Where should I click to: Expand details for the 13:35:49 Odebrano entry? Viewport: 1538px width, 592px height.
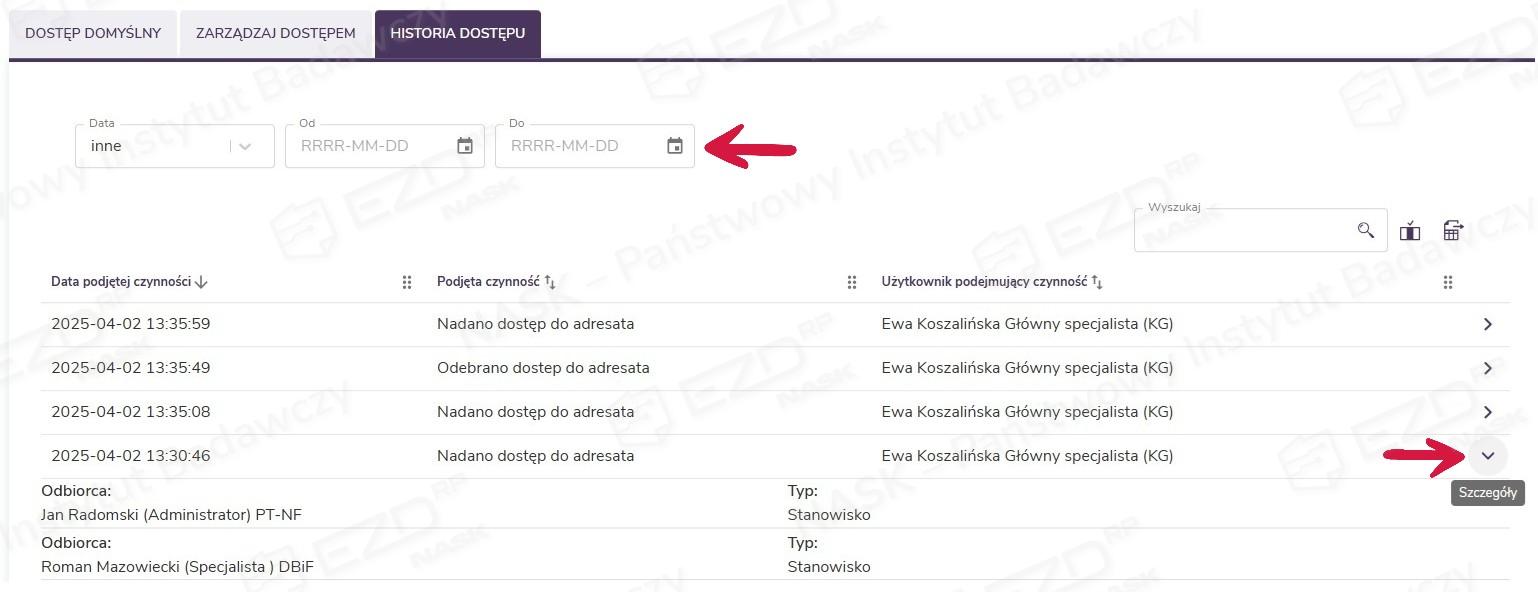1488,368
